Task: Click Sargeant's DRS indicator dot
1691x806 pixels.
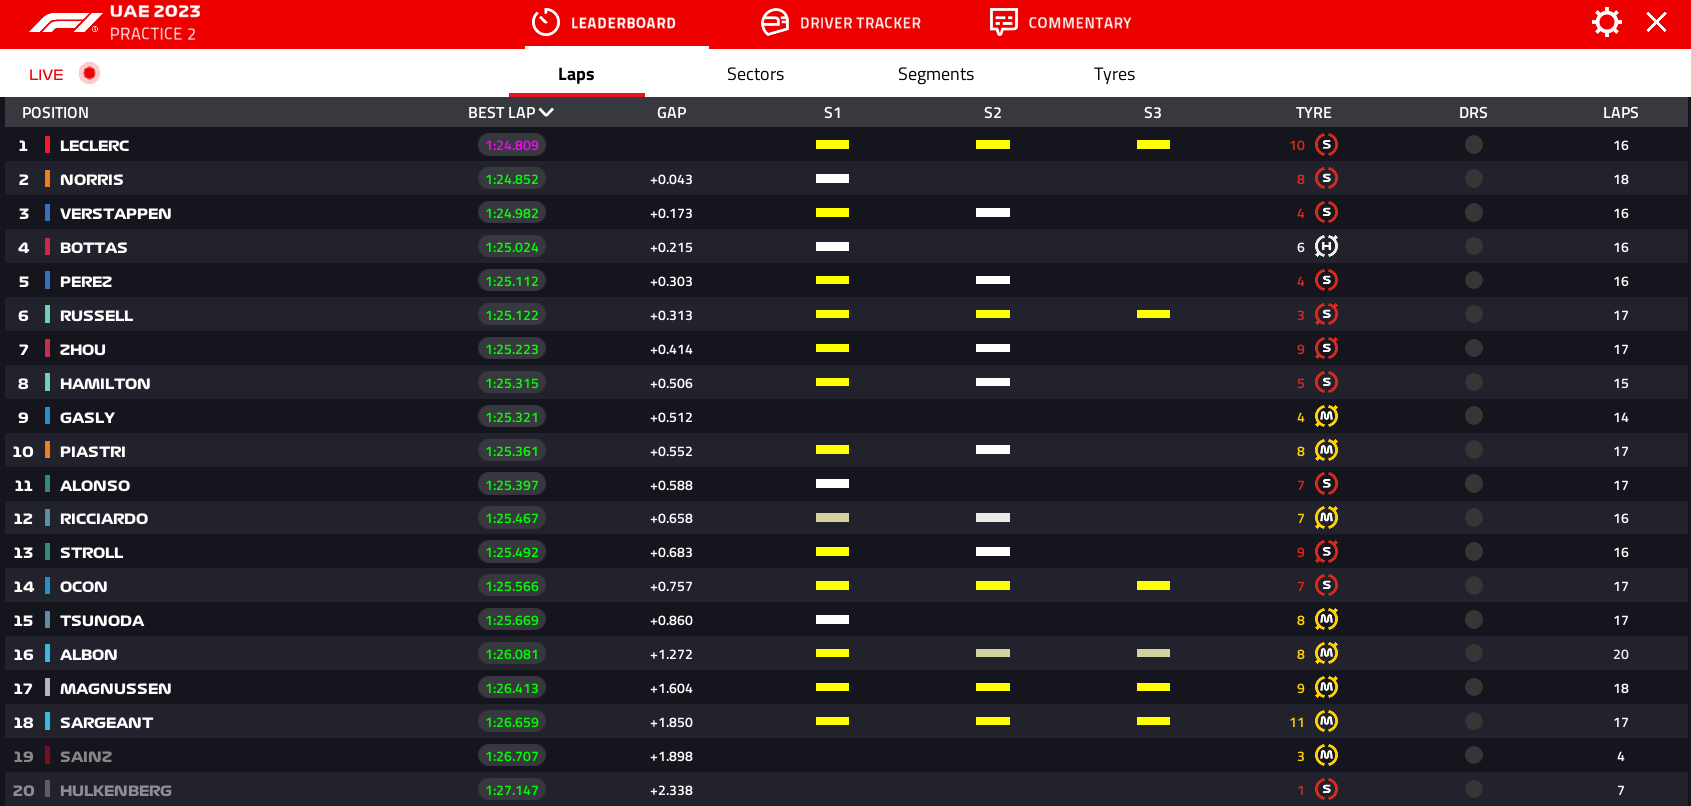Action: 1473,722
